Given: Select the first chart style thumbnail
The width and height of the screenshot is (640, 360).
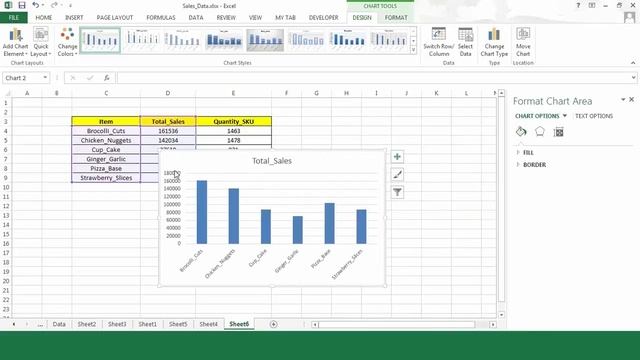Looking at the screenshot, I should click(100, 40).
